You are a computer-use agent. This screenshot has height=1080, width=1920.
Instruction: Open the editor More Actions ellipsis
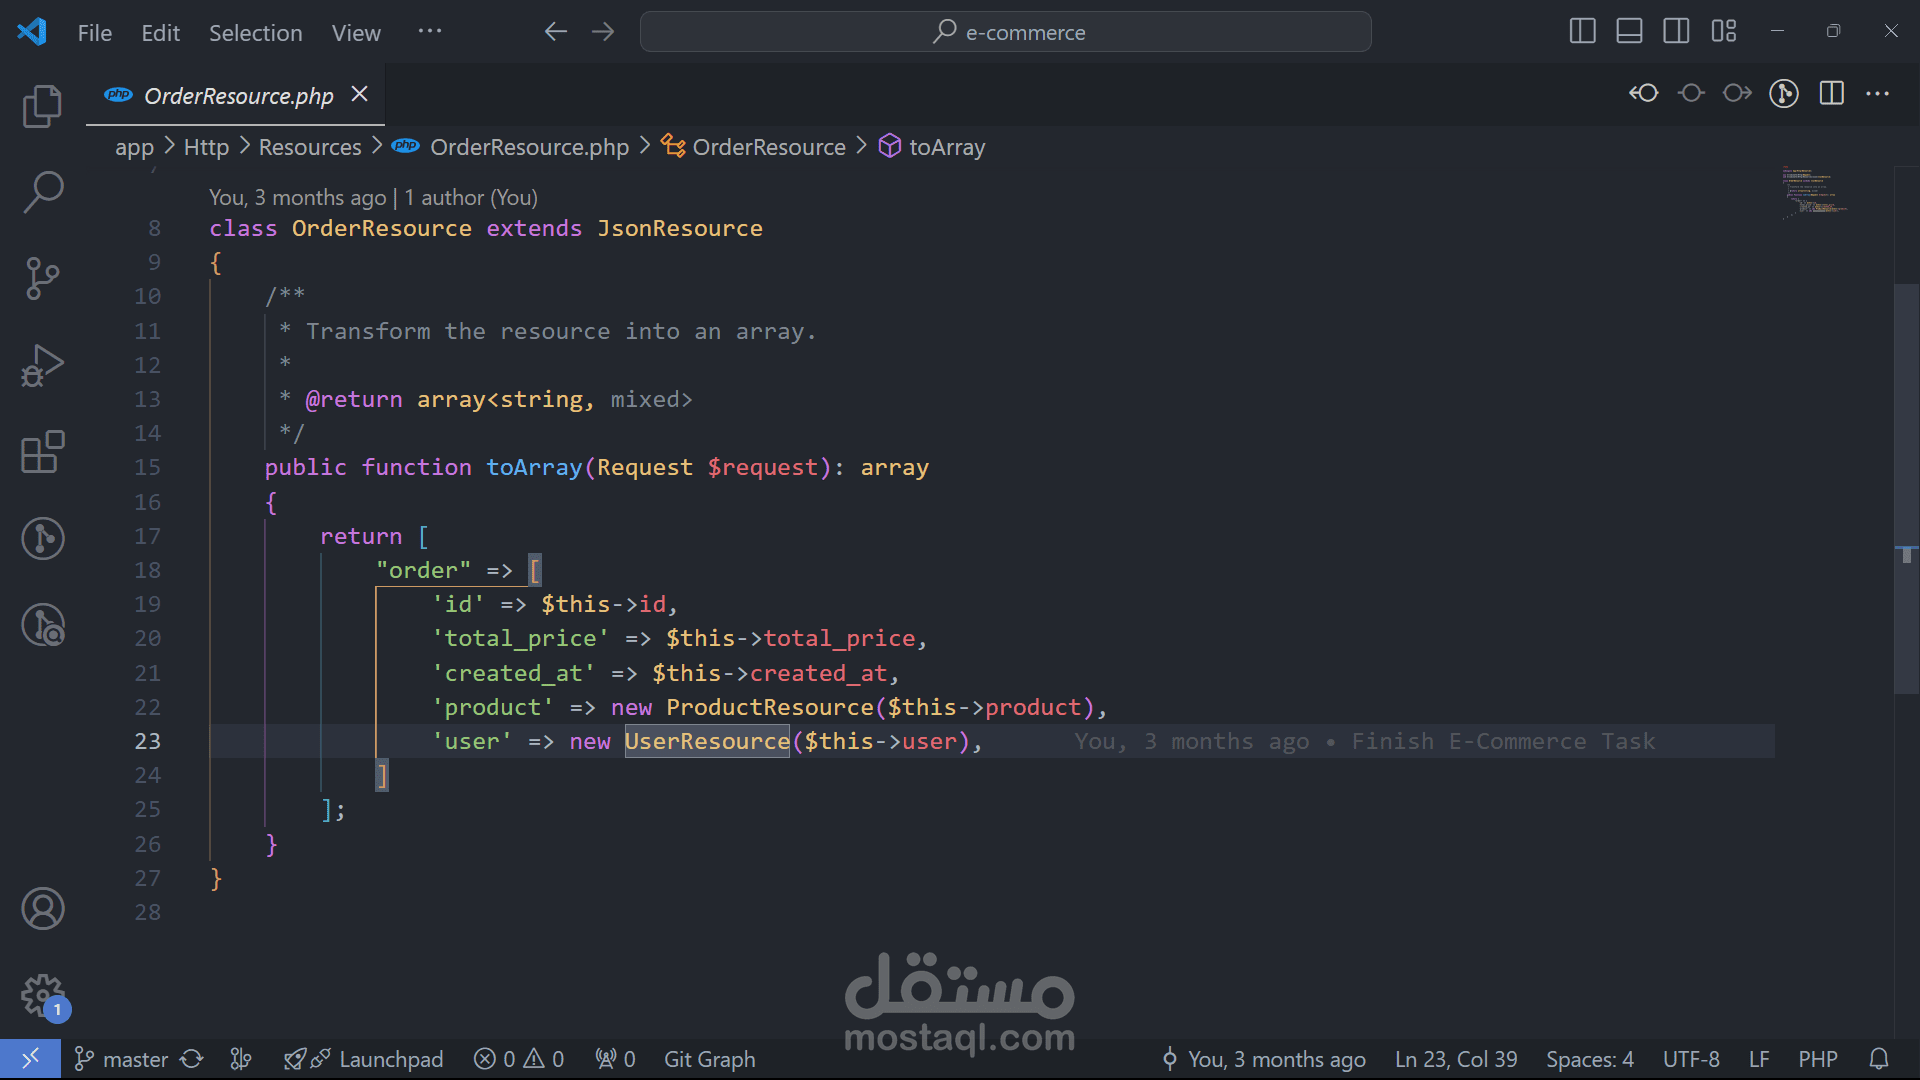pos(1877,93)
